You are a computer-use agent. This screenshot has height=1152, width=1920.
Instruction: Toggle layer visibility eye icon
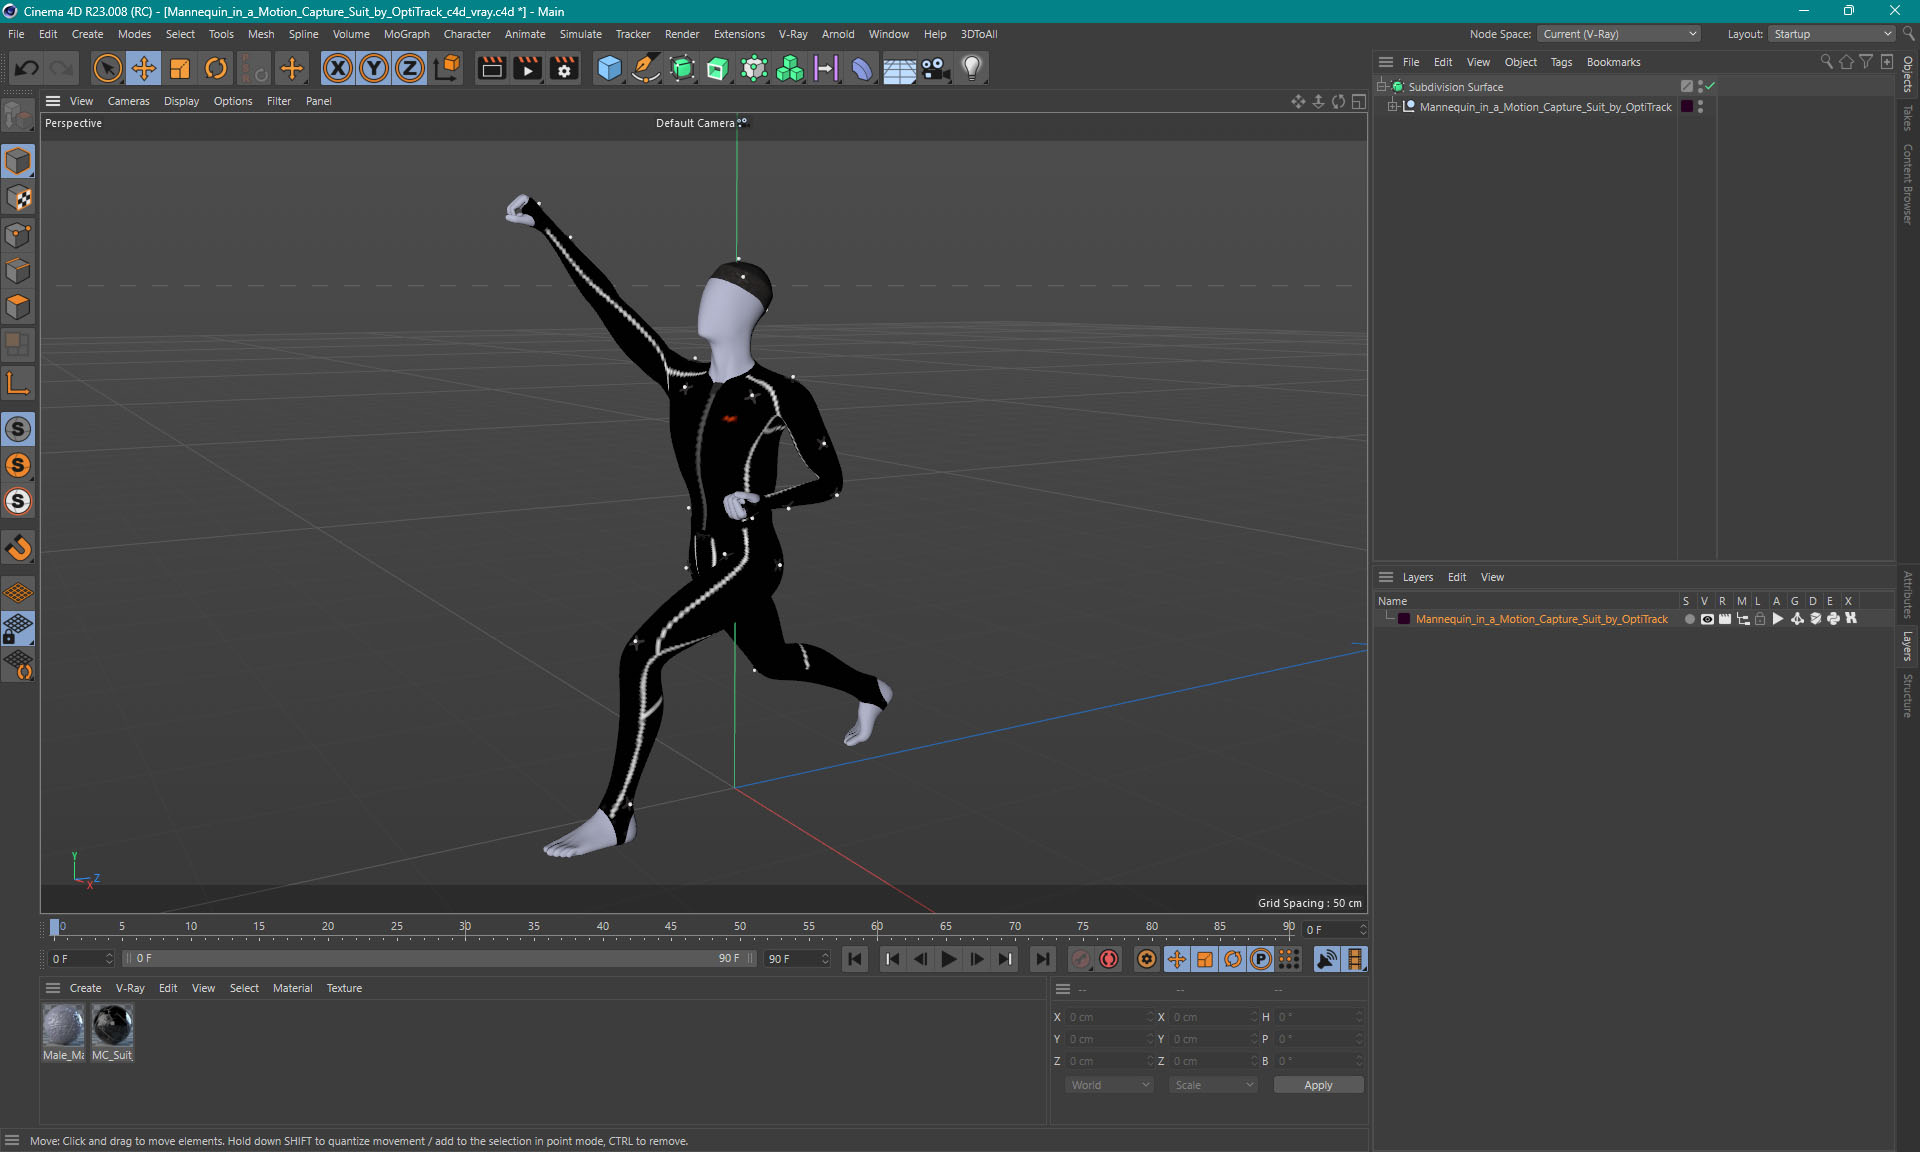coord(1707,619)
